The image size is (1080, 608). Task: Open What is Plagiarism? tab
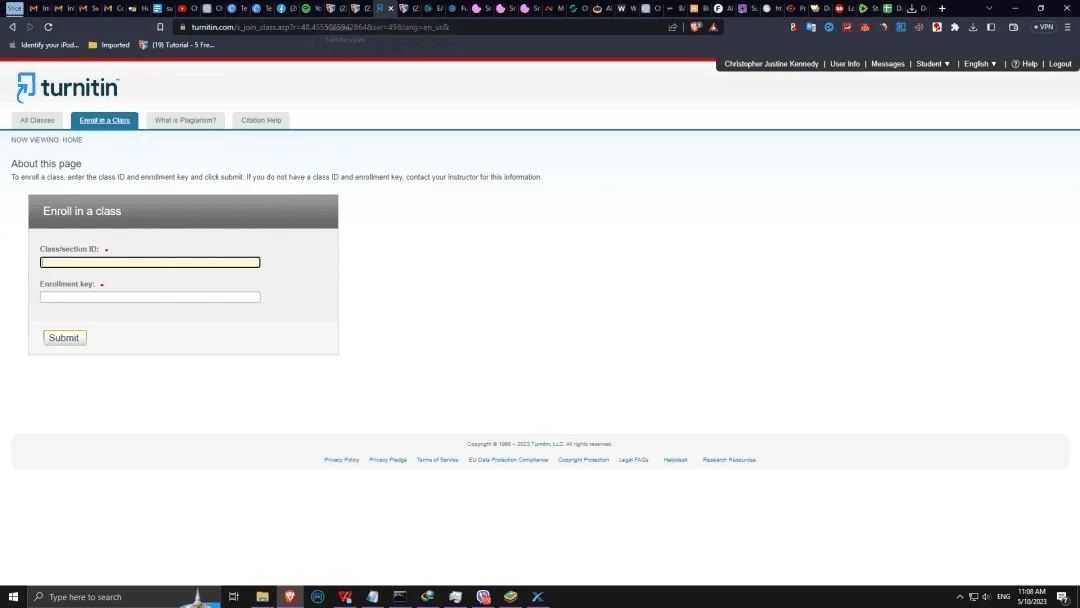(x=185, y=120)
